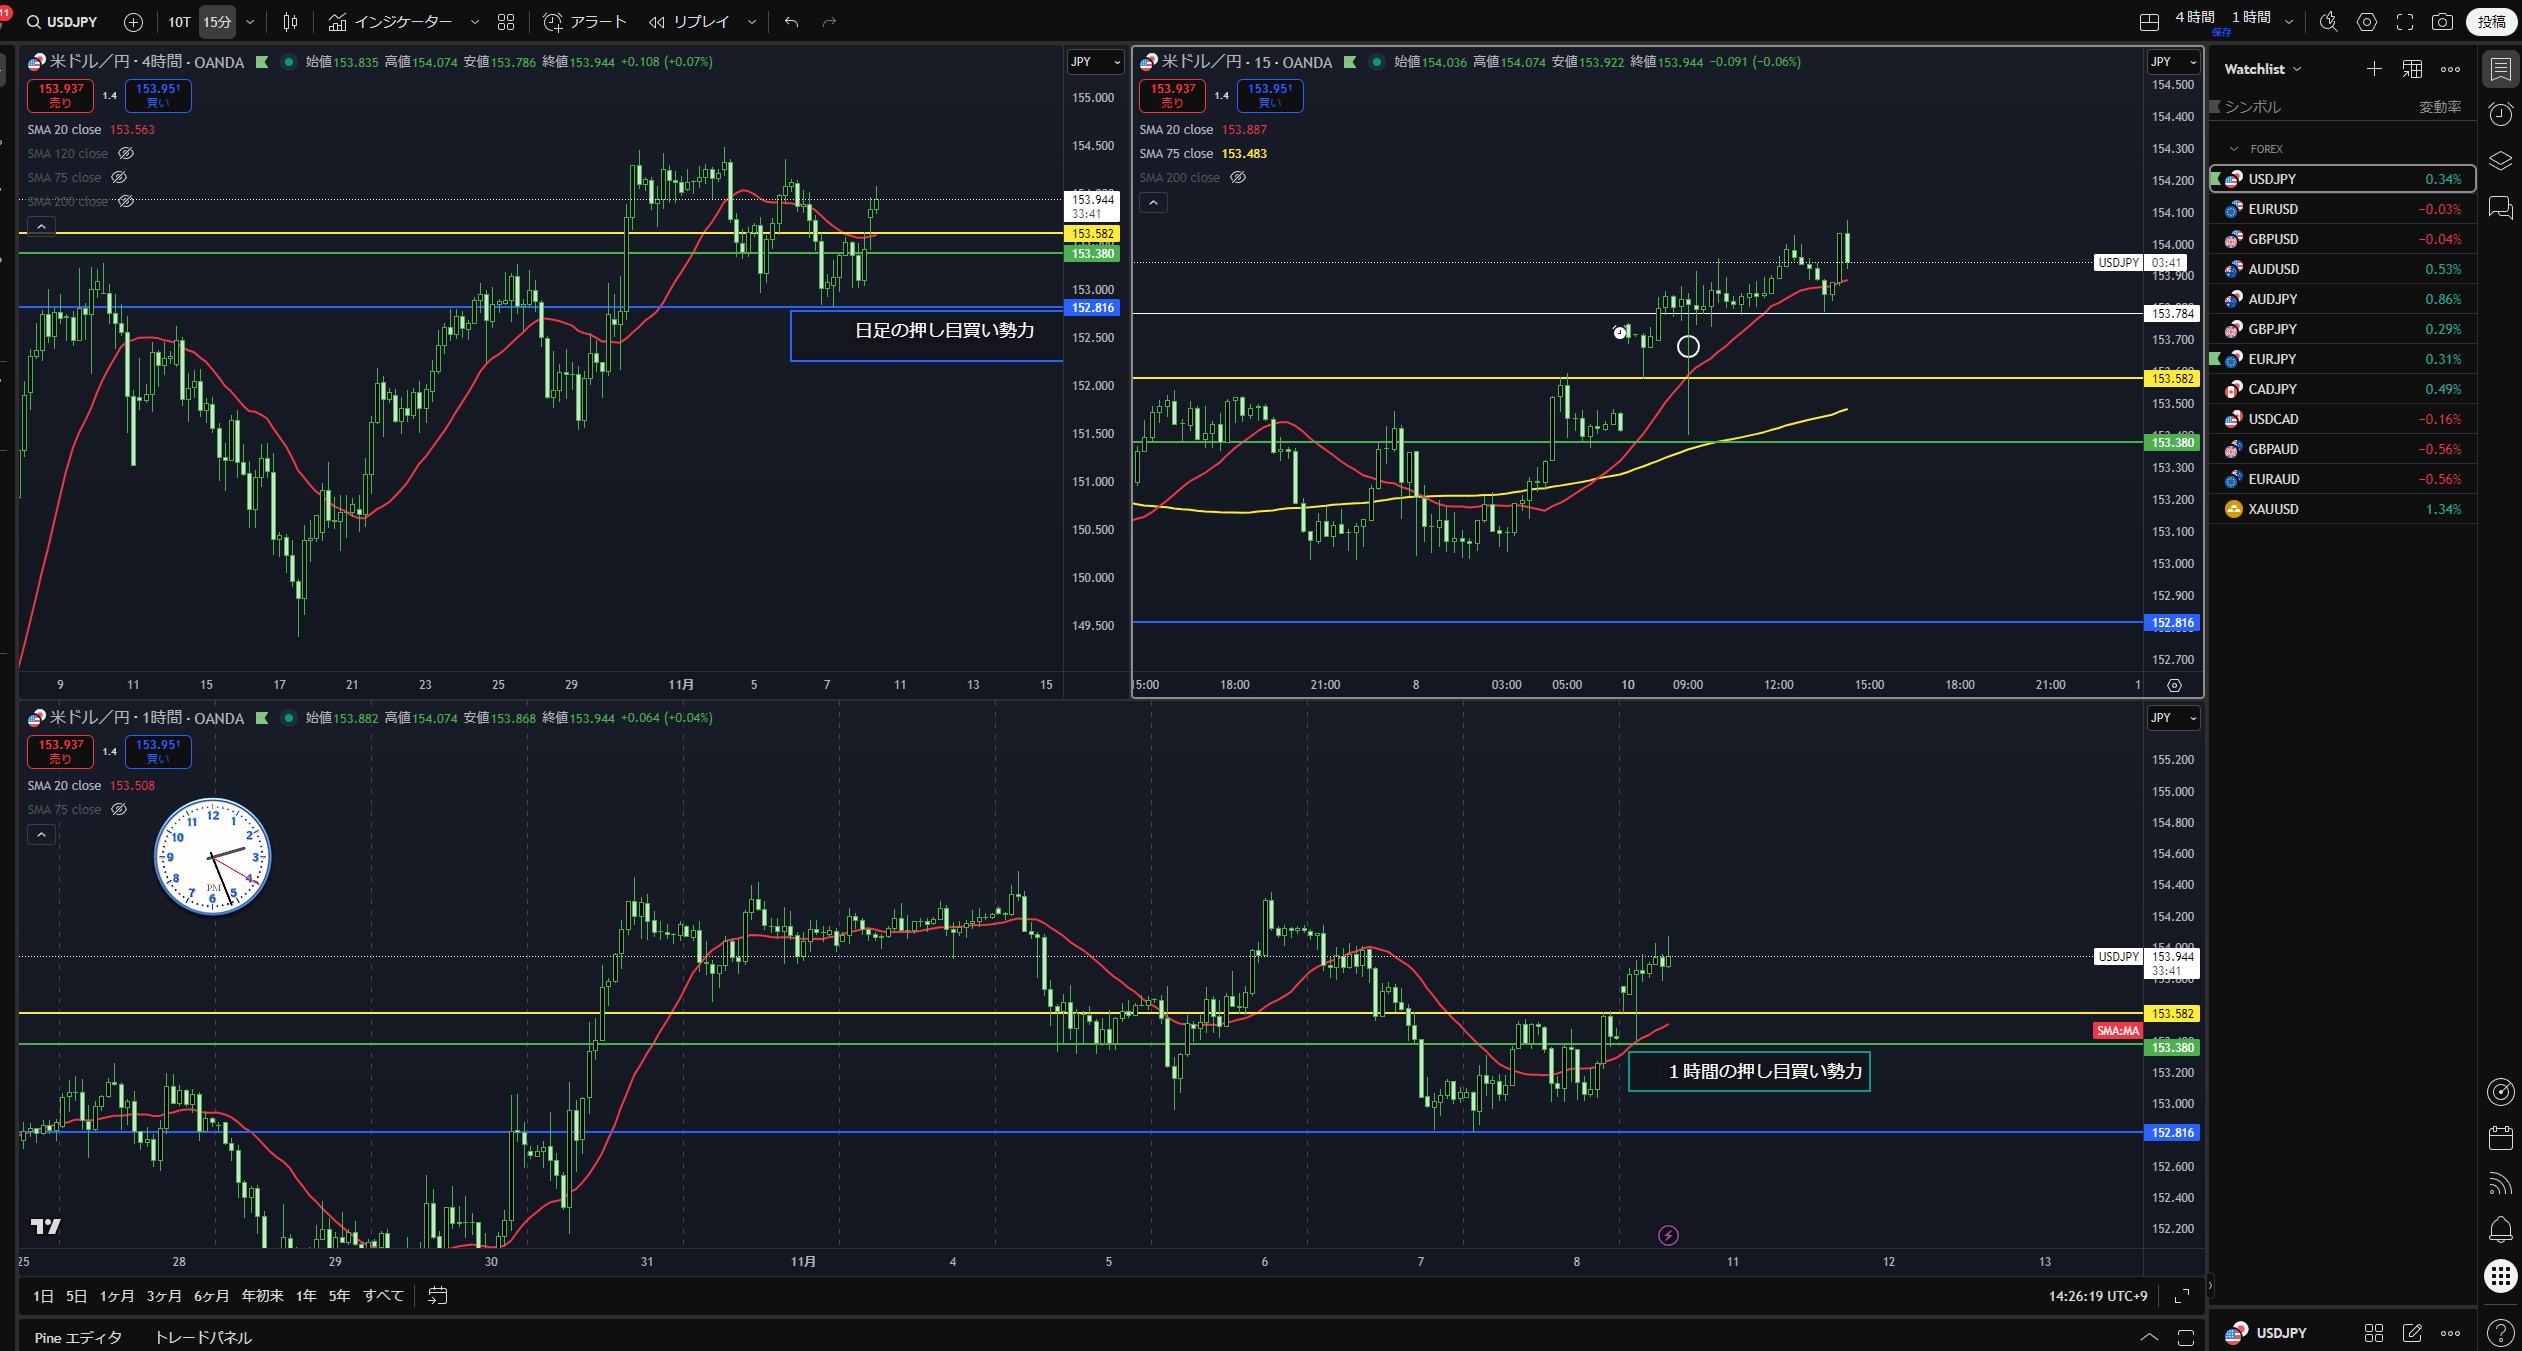Click the Alert button in toolbar

pos(584,22)
